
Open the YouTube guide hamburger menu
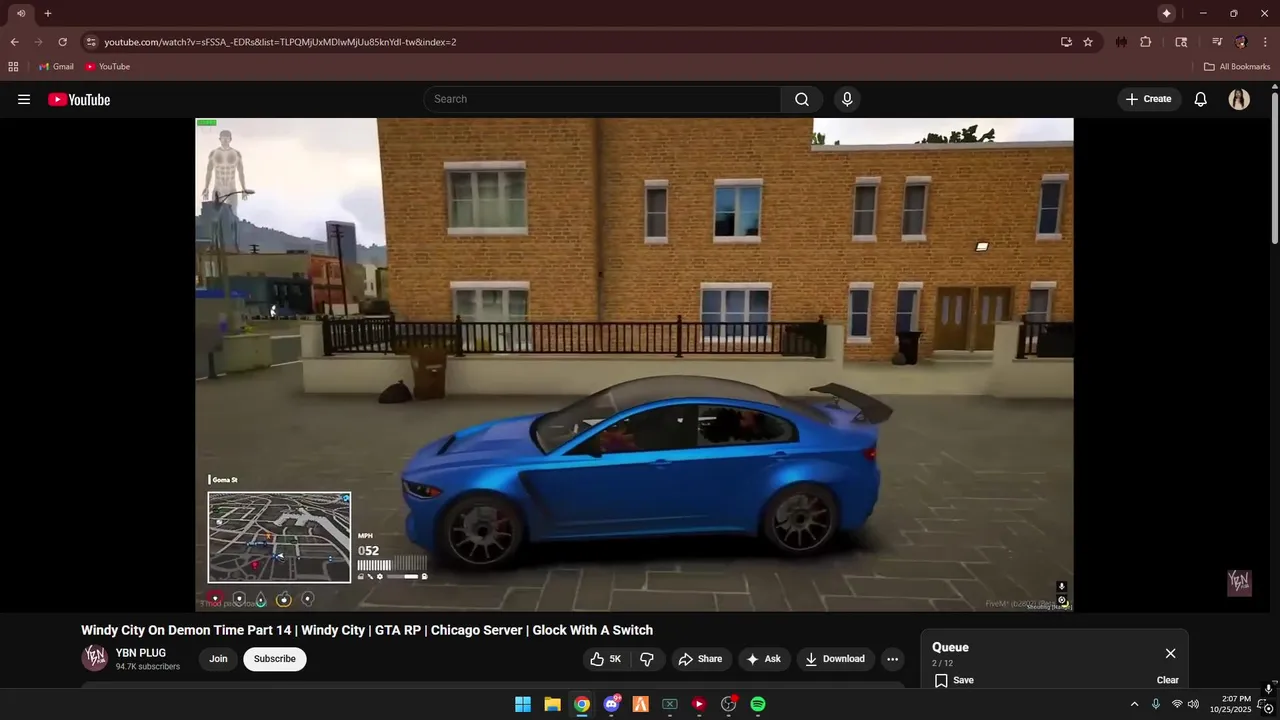(x=24, y=99)
